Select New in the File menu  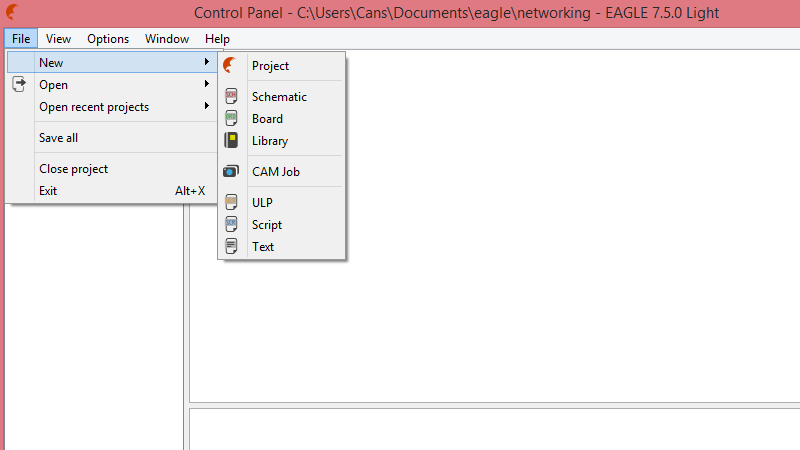point(112,62)
